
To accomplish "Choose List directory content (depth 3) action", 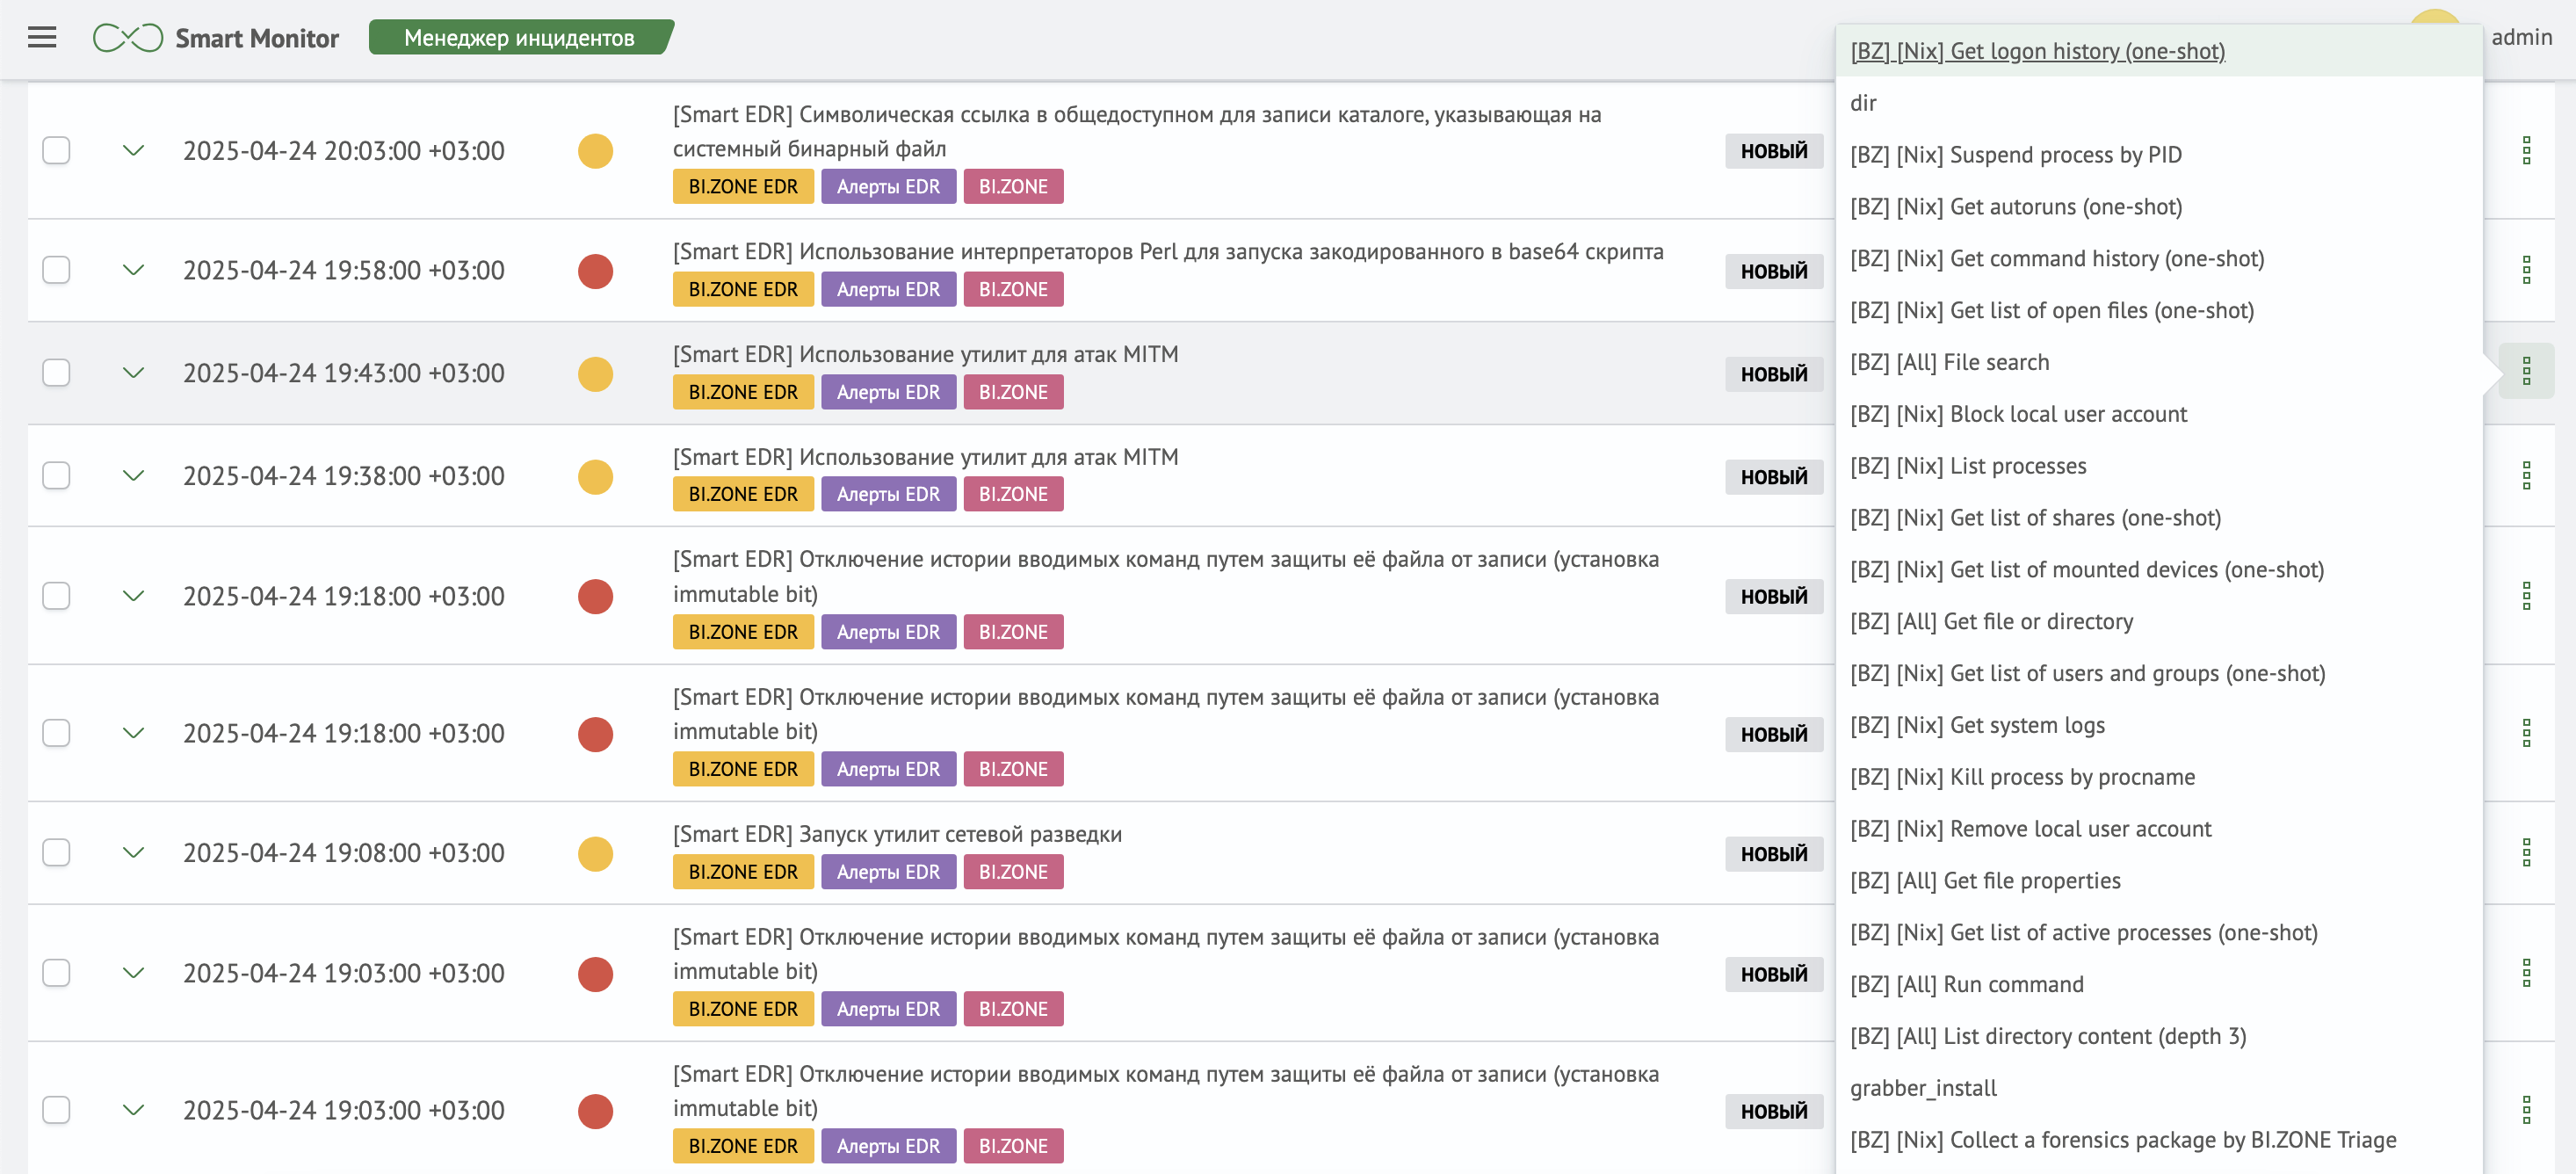I will [2158, 1037].
